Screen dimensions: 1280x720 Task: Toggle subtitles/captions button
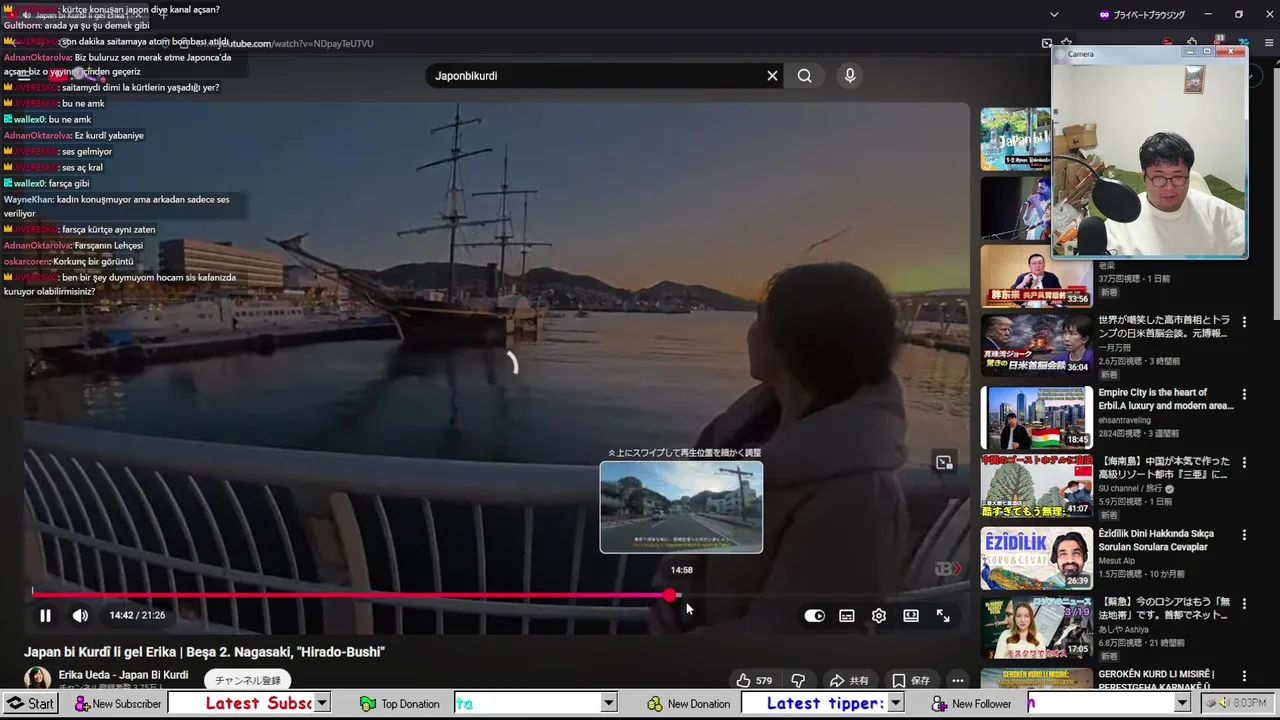pyautogui.click(x=847, y=616)
